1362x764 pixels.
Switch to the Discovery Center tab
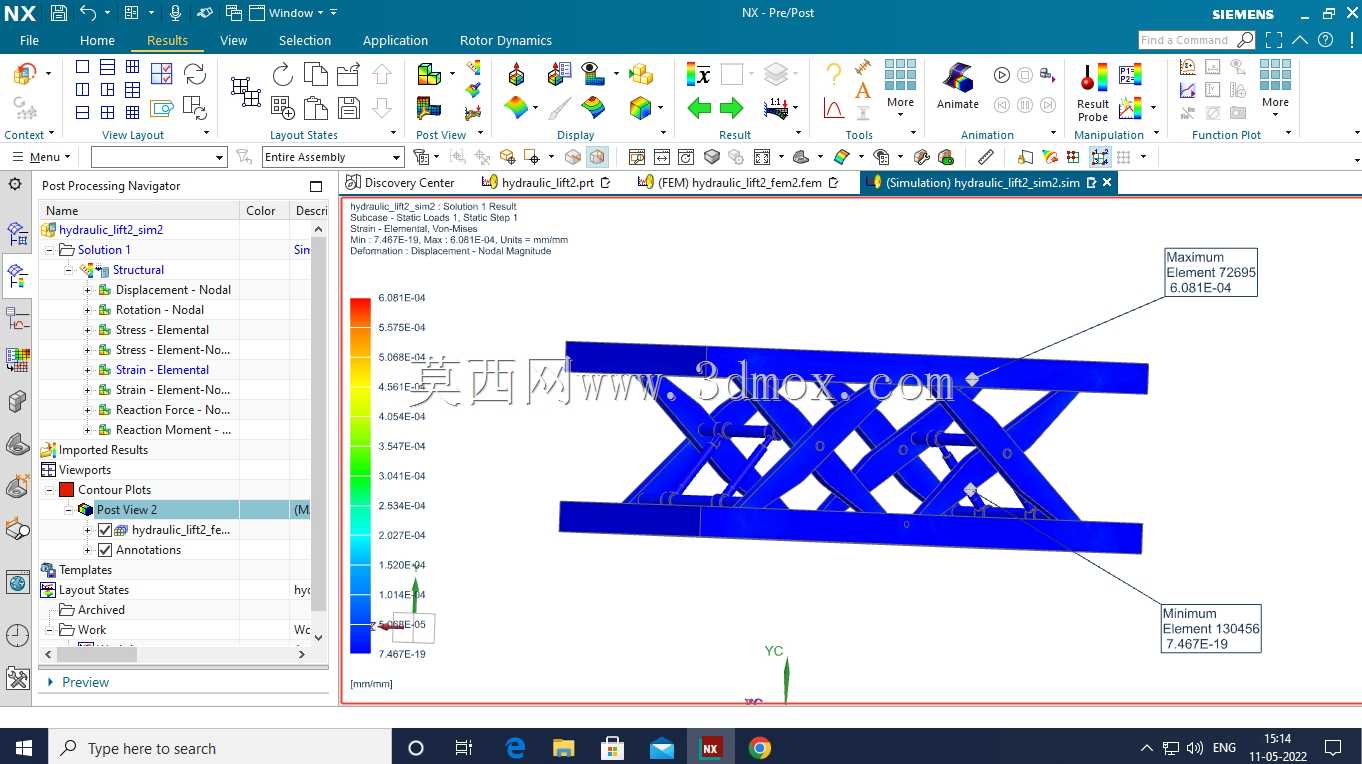pos(400,182)
